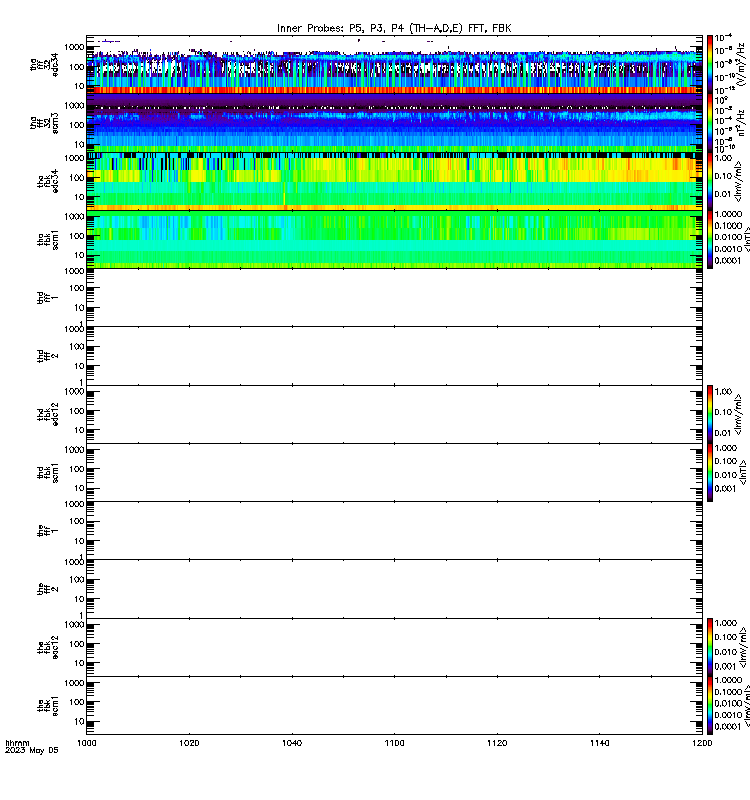This screenshot has width=750, height=800.
Task: Select the "tha fff 32 scm3" panel label
Action: click(x=44, y=123)
